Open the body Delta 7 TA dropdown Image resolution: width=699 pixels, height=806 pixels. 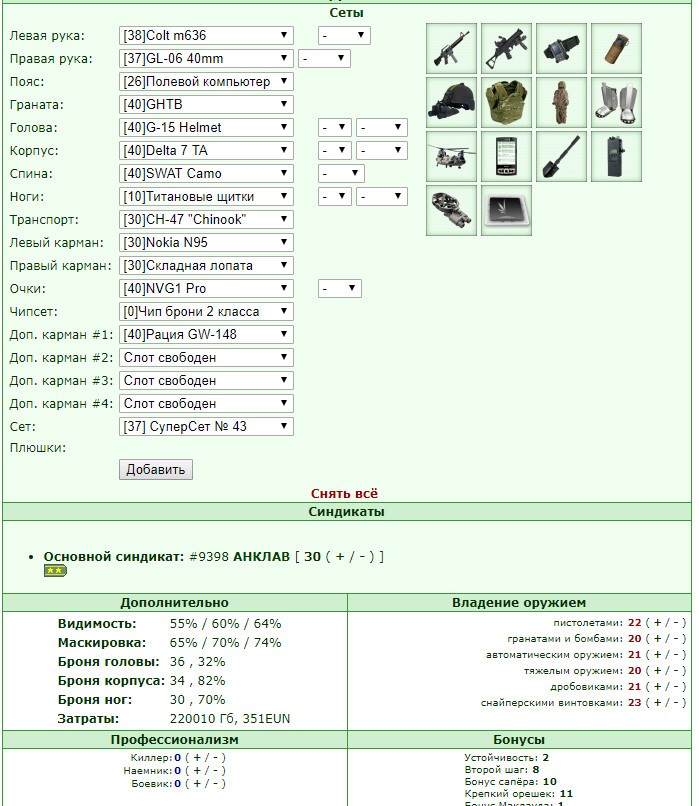[x=206, y=151]
